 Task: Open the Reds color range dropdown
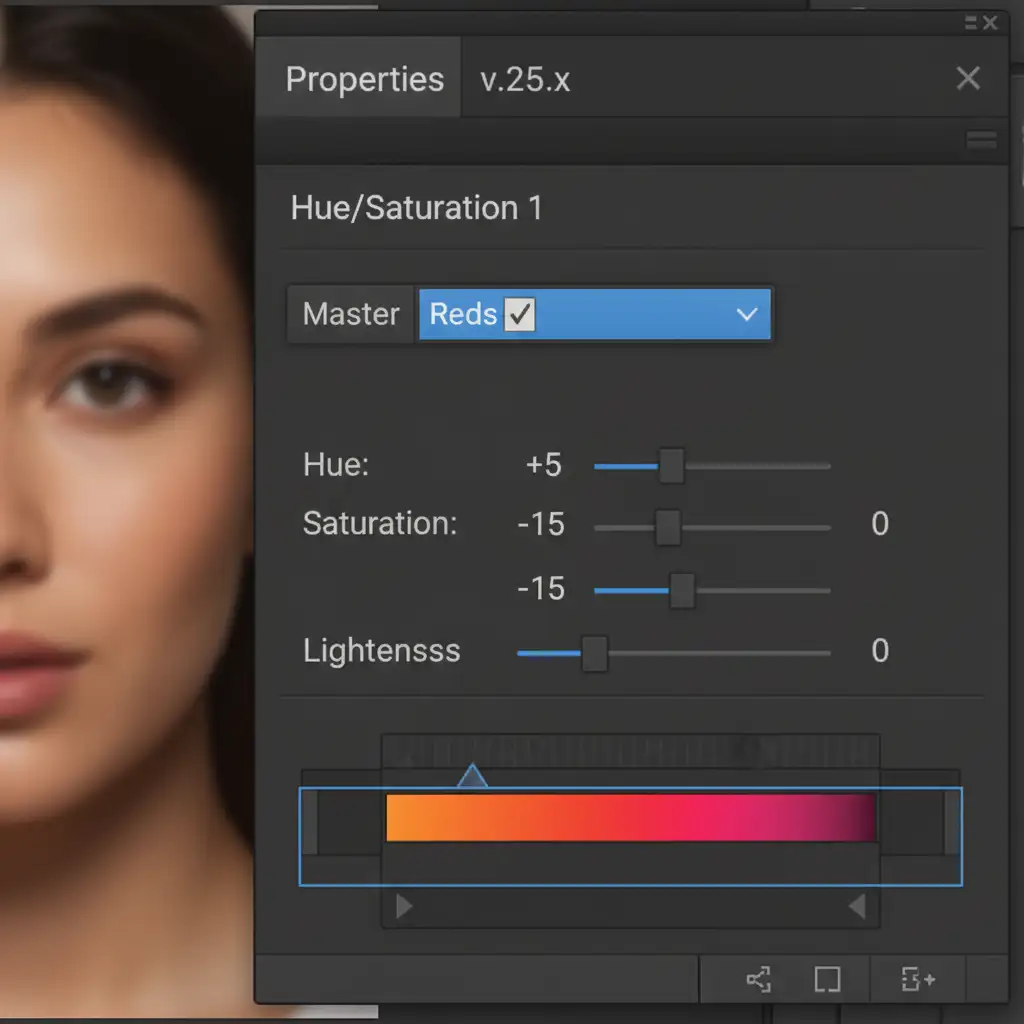[x=746, y=315]
